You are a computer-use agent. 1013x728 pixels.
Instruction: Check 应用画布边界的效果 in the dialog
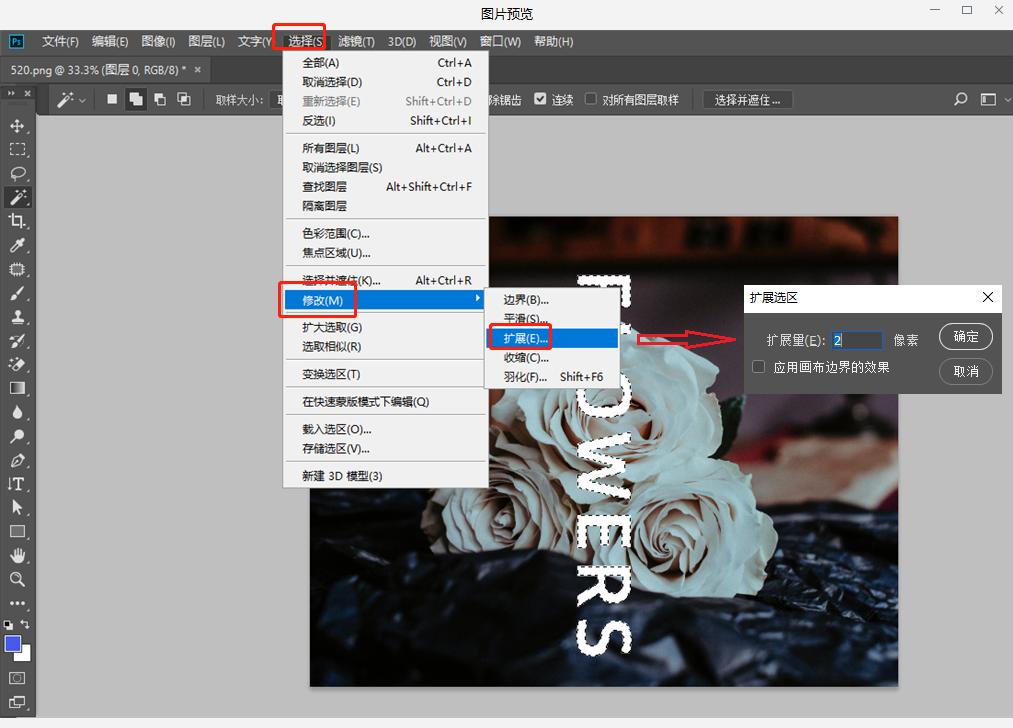(757, 366)
